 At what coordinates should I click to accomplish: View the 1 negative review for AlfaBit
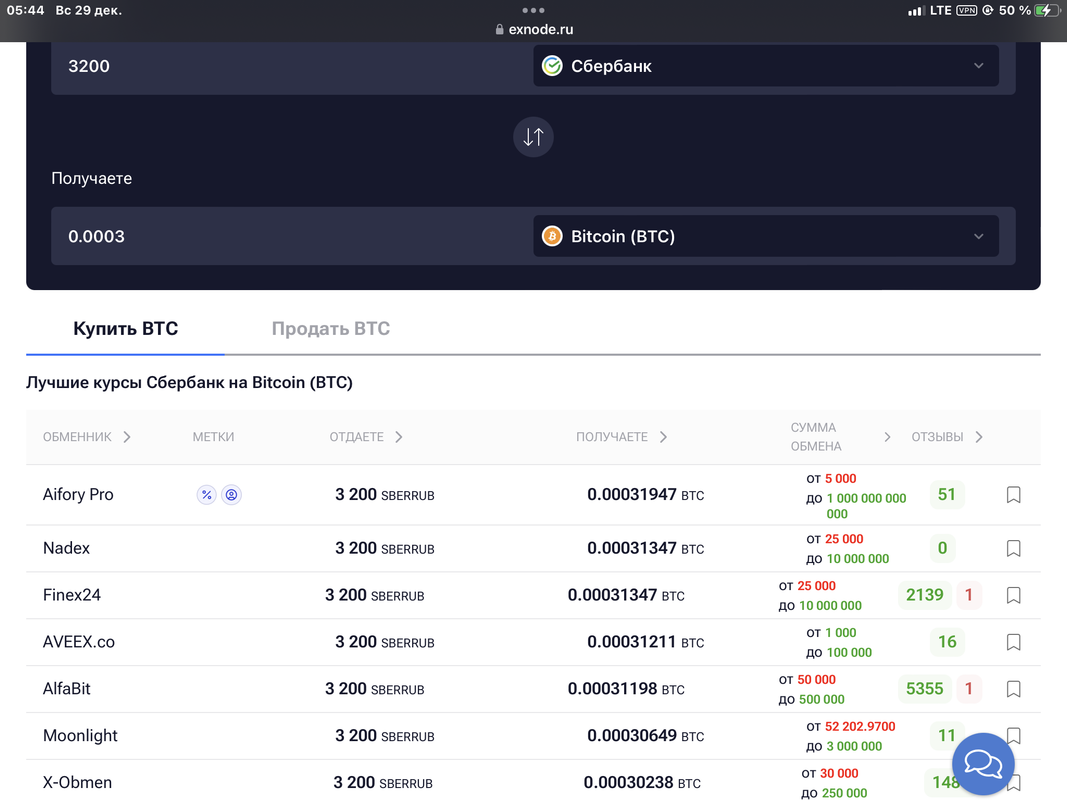(x=968, y=689)
